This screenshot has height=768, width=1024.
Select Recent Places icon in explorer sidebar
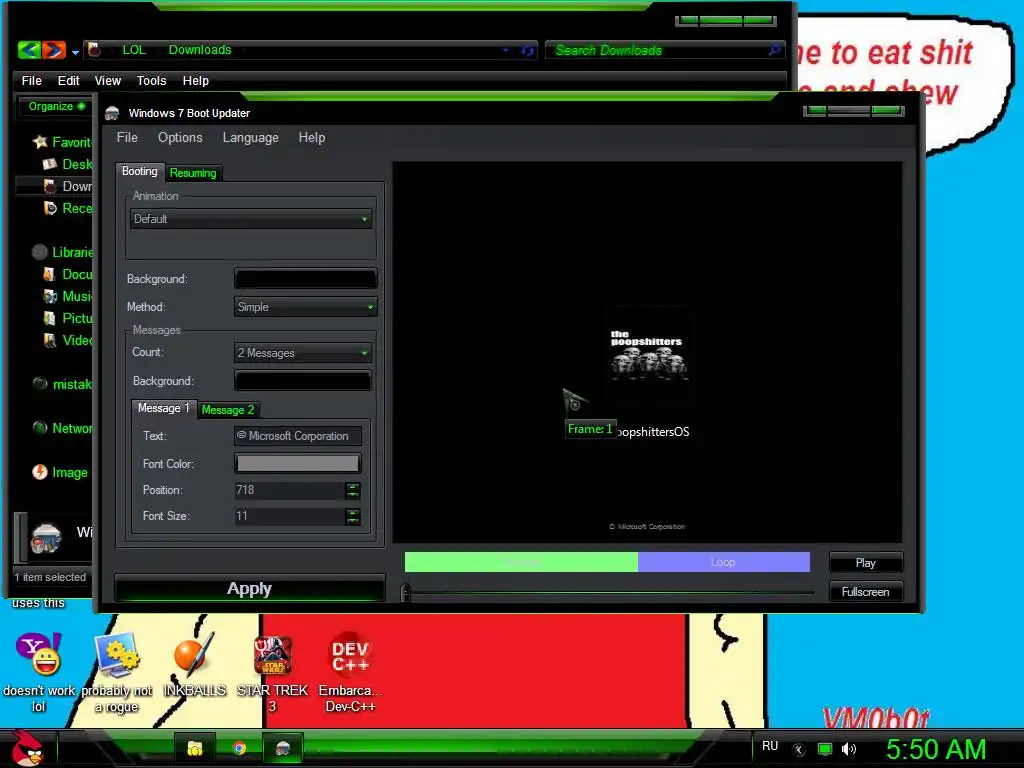coord(50,208)
